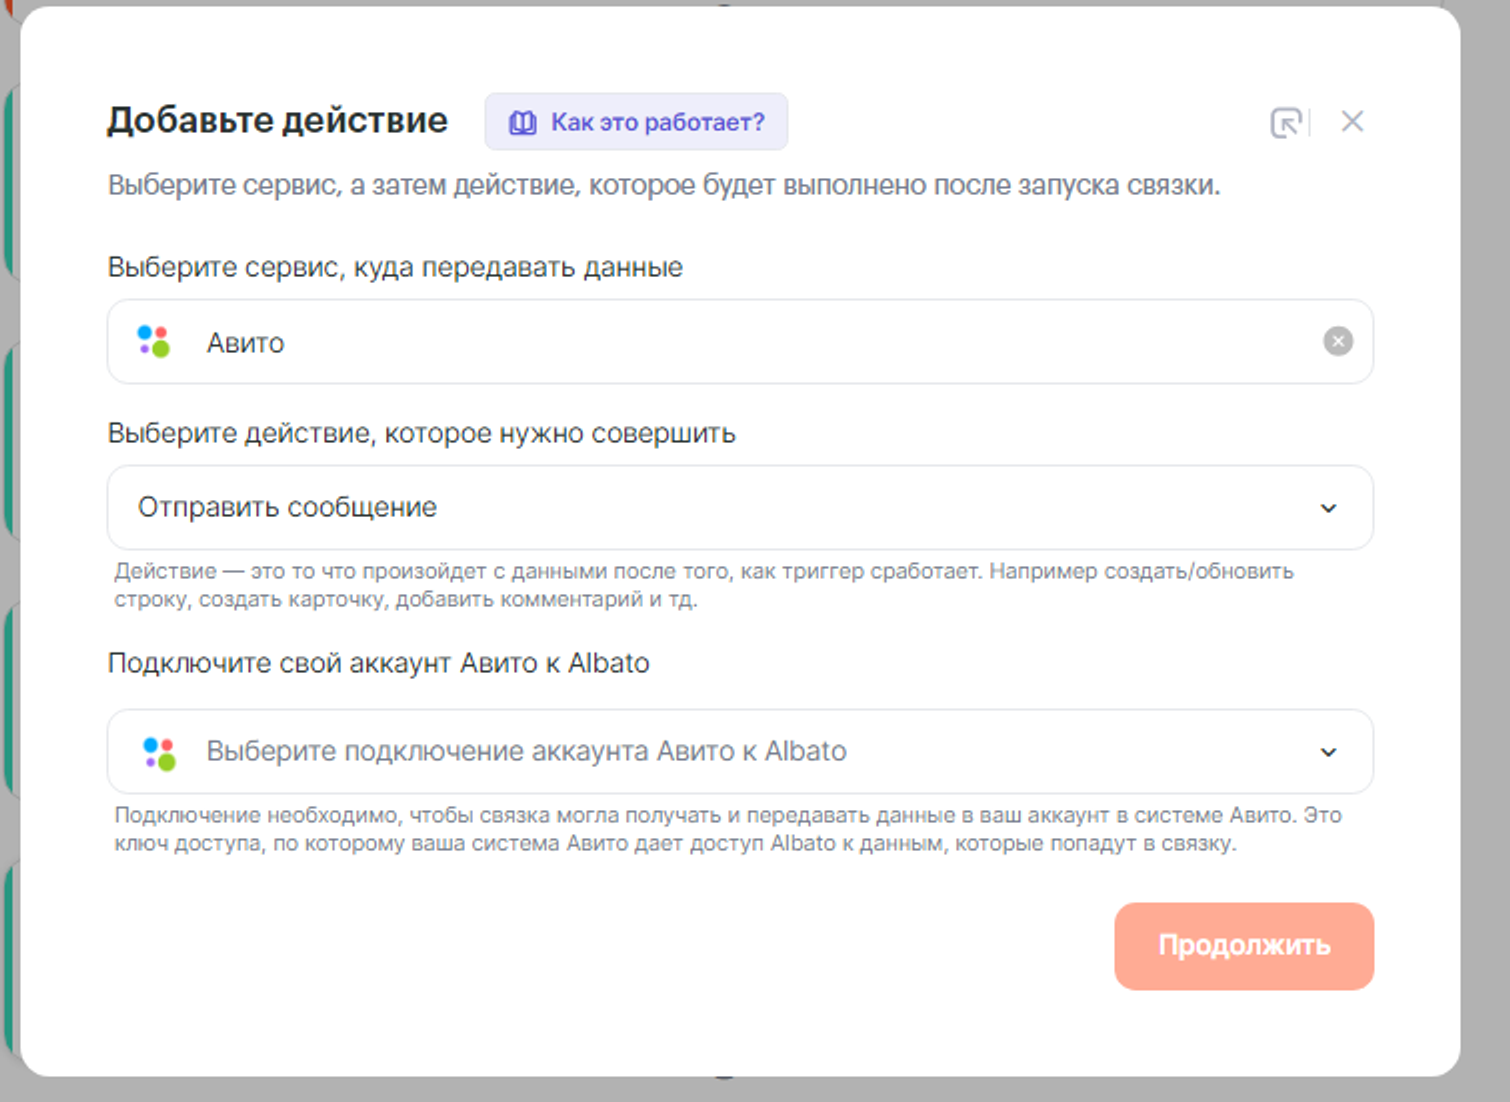
Task: Click the "Авито" service selection field
Action: tap(700, 342)
